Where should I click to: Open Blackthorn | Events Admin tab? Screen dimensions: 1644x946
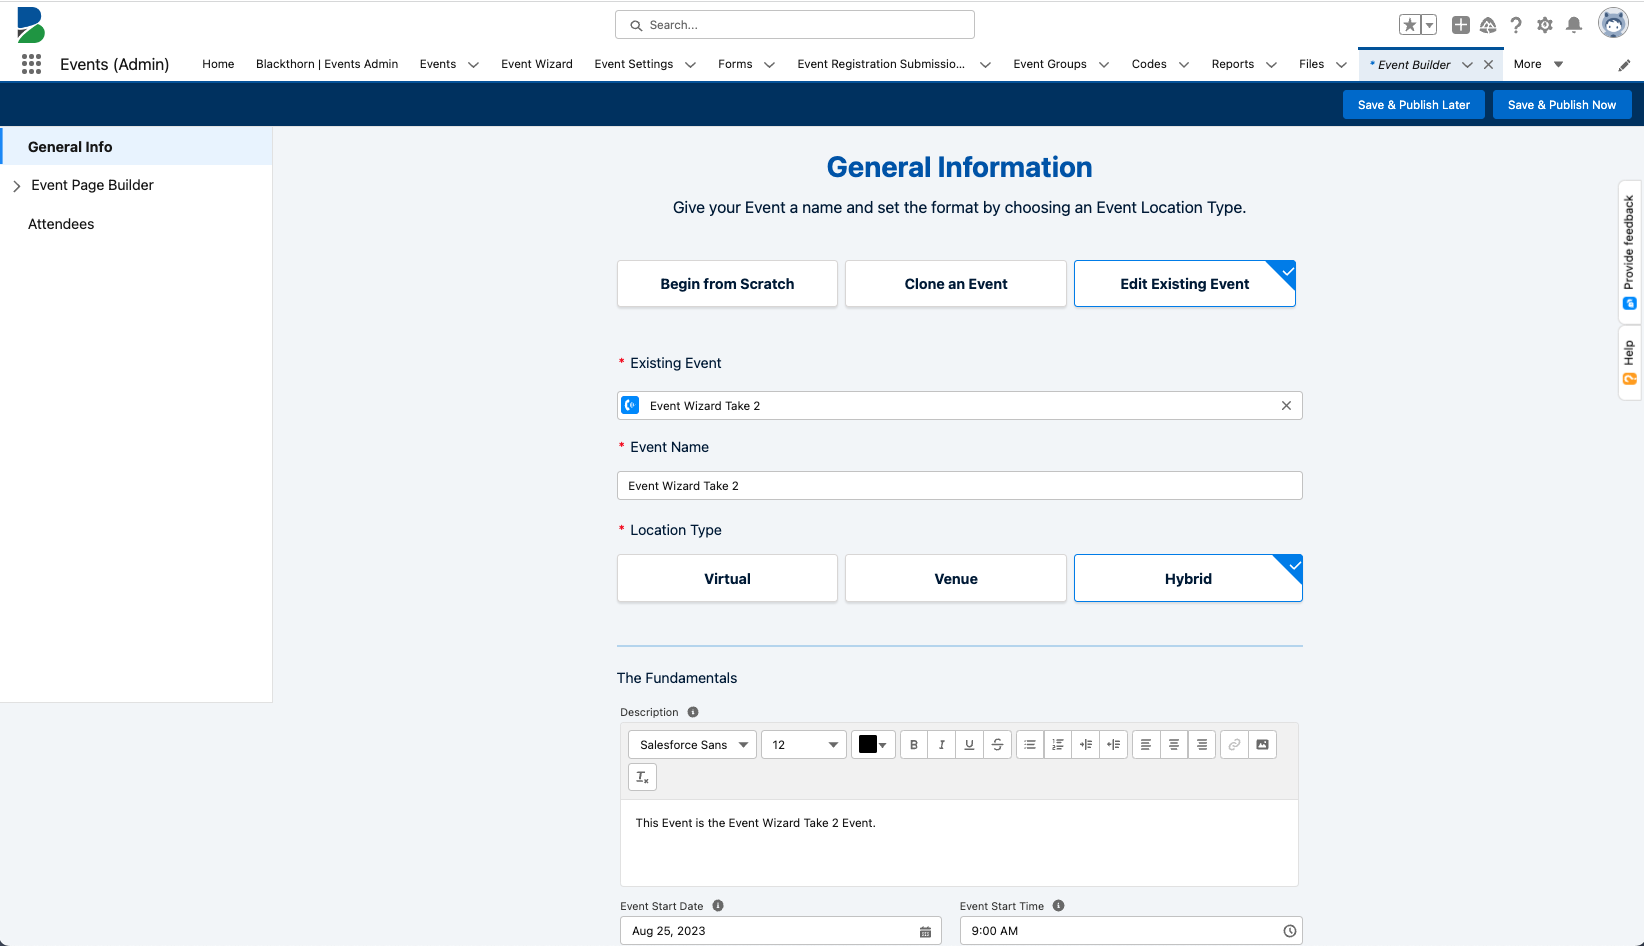(x=327, y=64)
